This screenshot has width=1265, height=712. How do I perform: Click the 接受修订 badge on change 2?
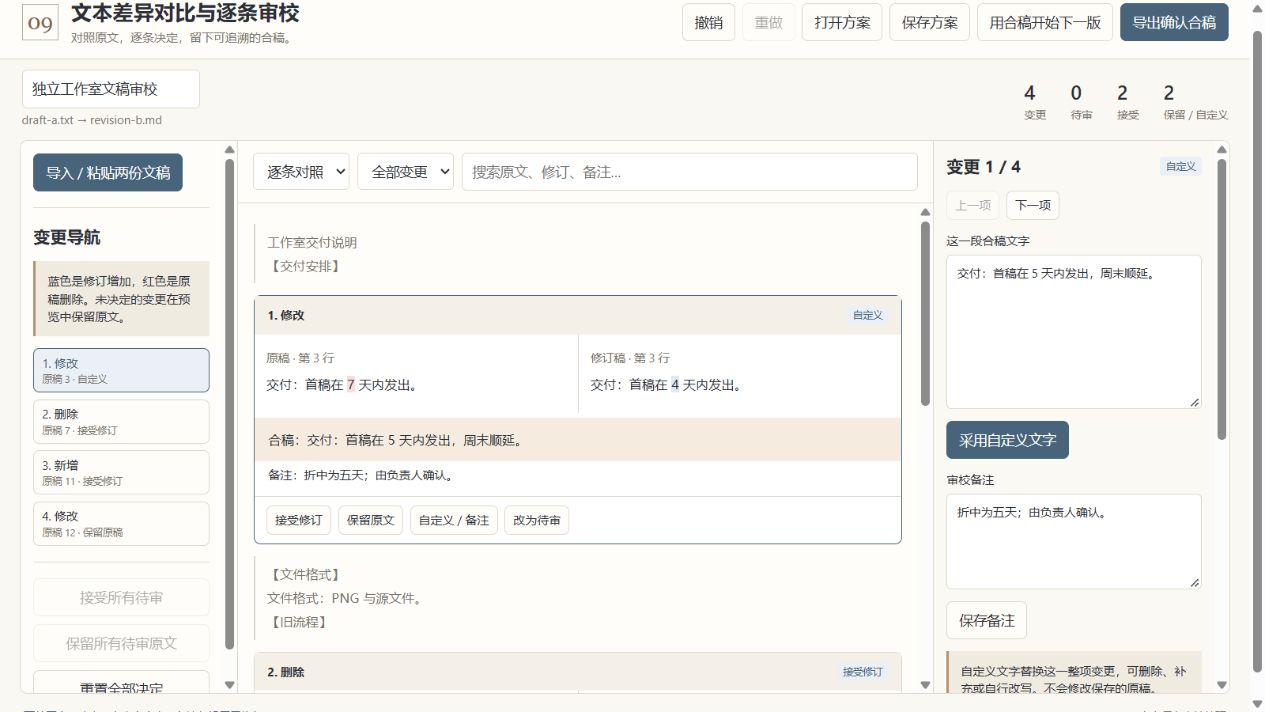click(x=863, y=672)
